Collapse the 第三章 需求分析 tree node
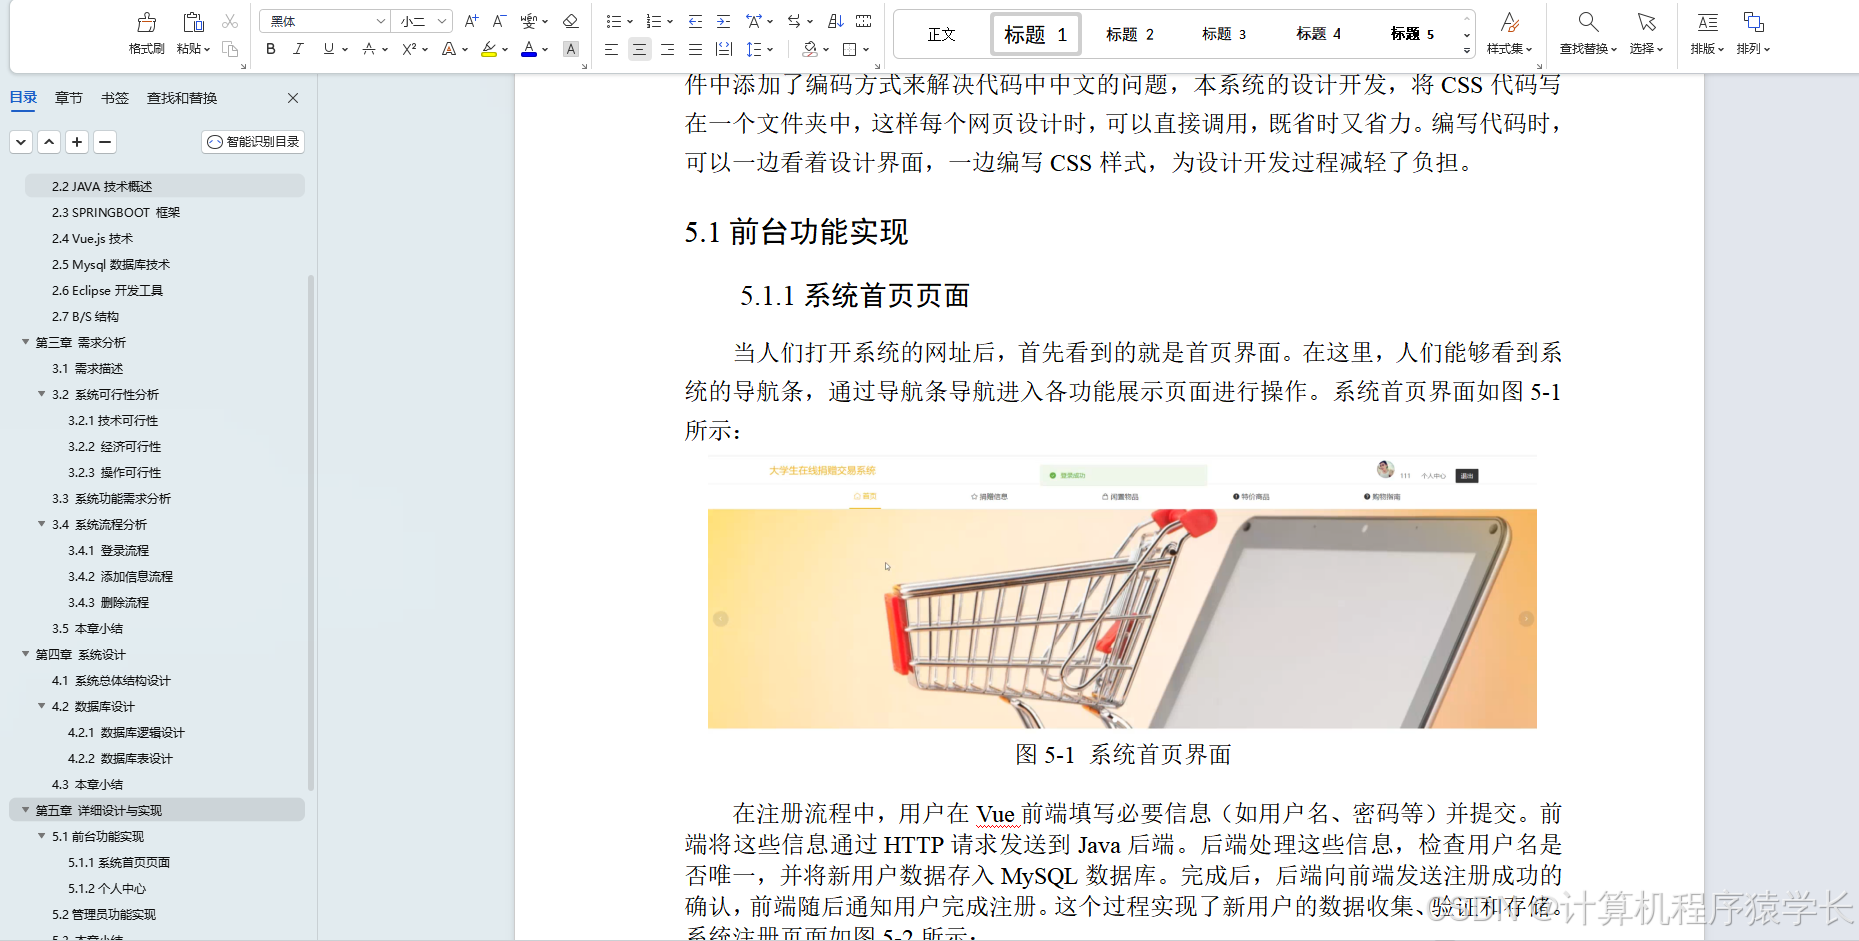Screen dimensions: 1859x941 tap(26, 342)
